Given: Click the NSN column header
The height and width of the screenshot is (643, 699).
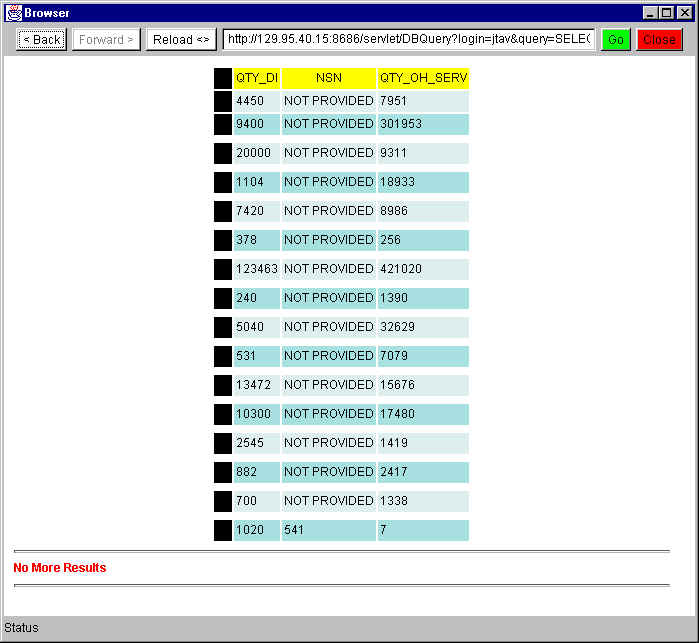Looking at the screenshot, I should coord(328,78).
